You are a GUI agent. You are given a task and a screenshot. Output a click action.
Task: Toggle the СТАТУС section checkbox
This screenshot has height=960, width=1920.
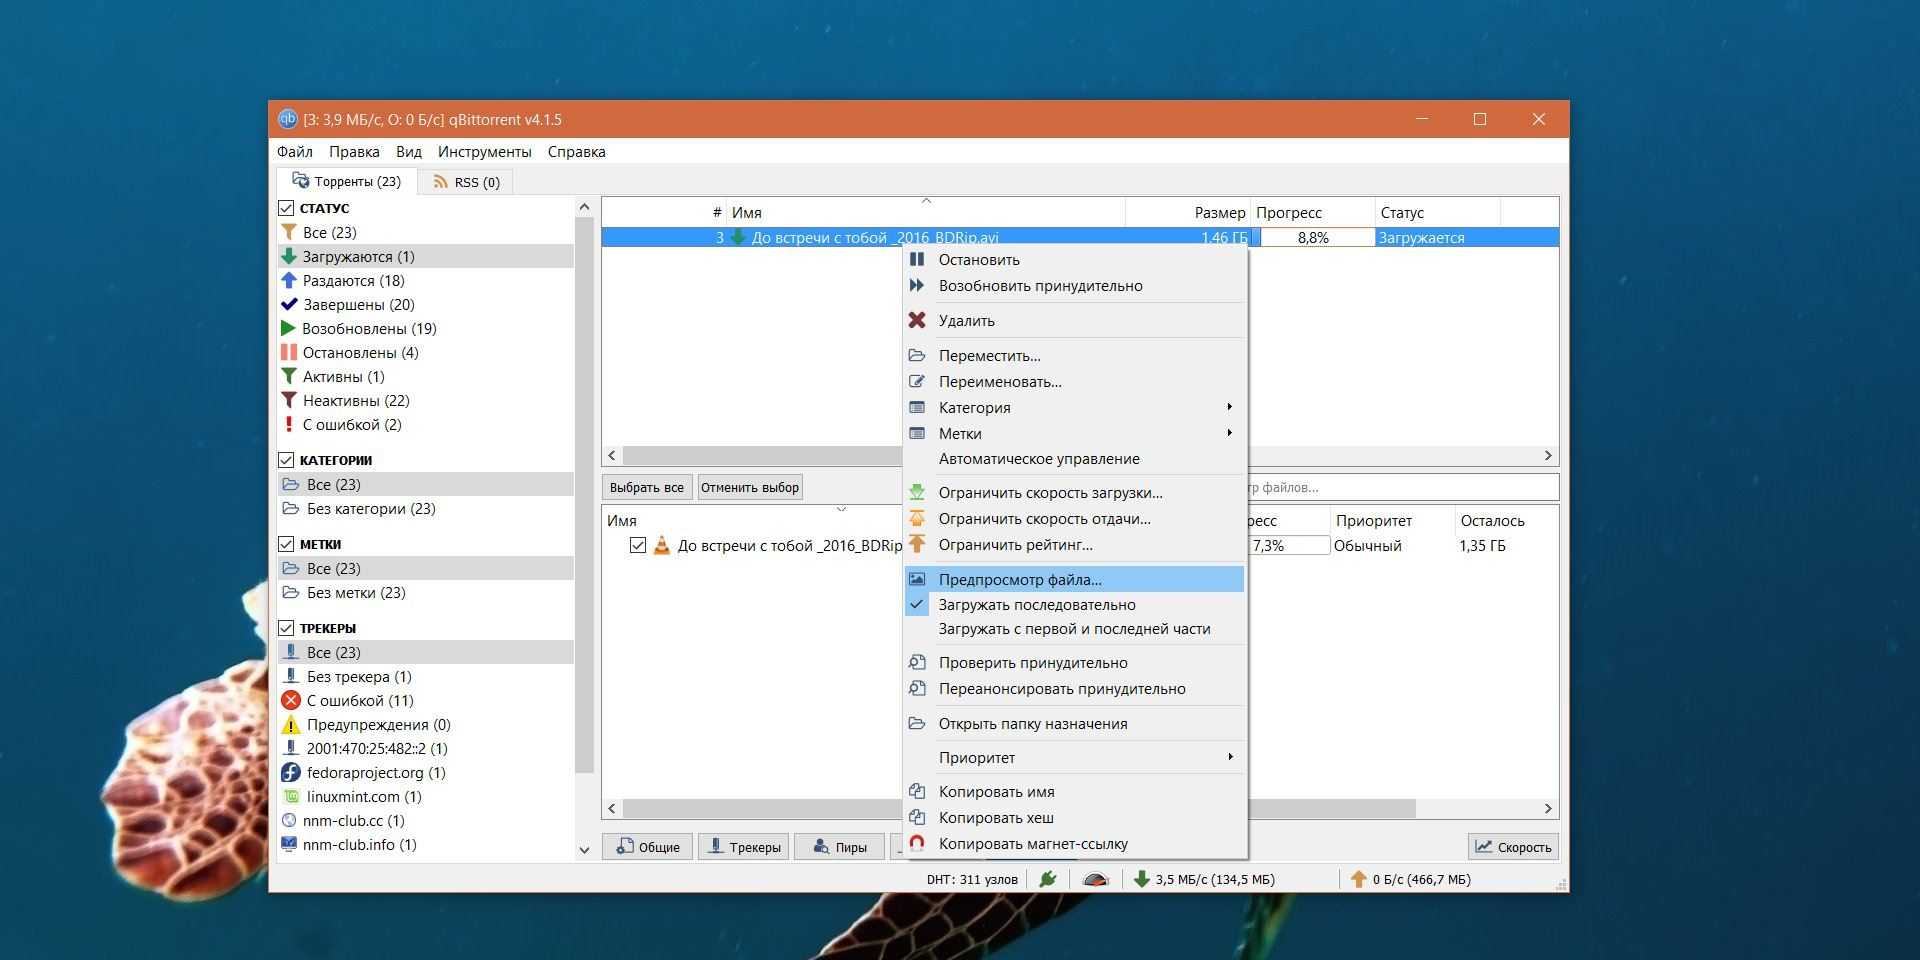tap(286, 208)
